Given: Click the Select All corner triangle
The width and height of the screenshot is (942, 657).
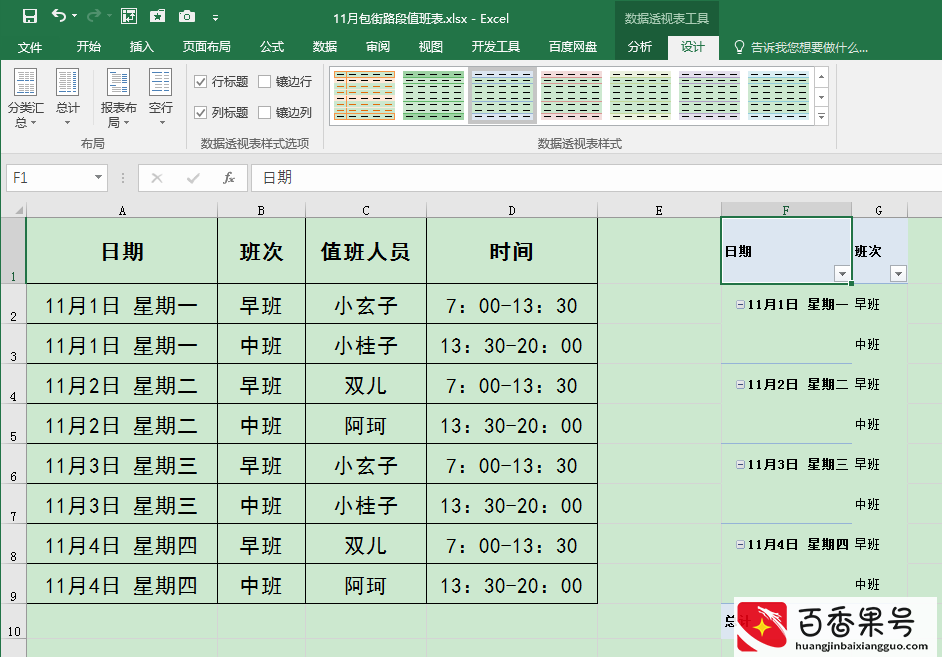Looking at the screenshot, I should coord(17,210).
